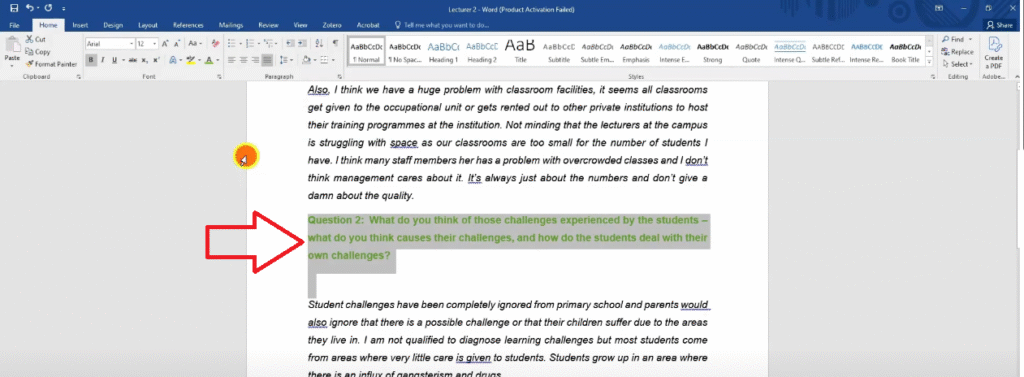Screen dimensions: 1024x377
Task: Apply the Title style
Action: 520,52
